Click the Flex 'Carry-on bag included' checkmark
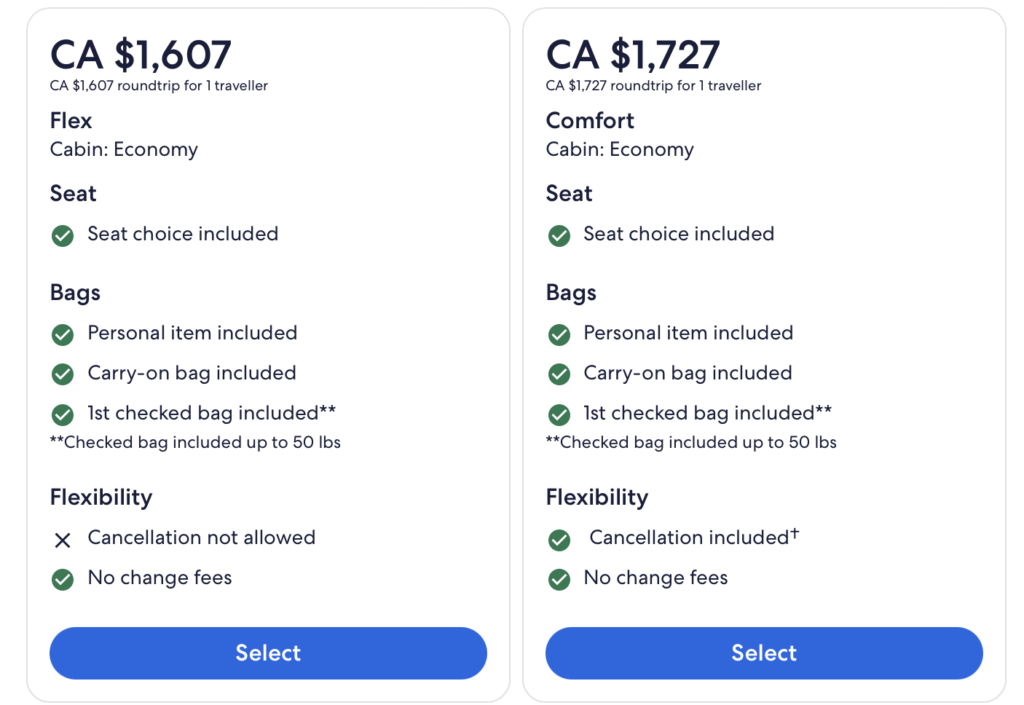The width and height of the screenshot is (1024, 705). coord(63,375)
